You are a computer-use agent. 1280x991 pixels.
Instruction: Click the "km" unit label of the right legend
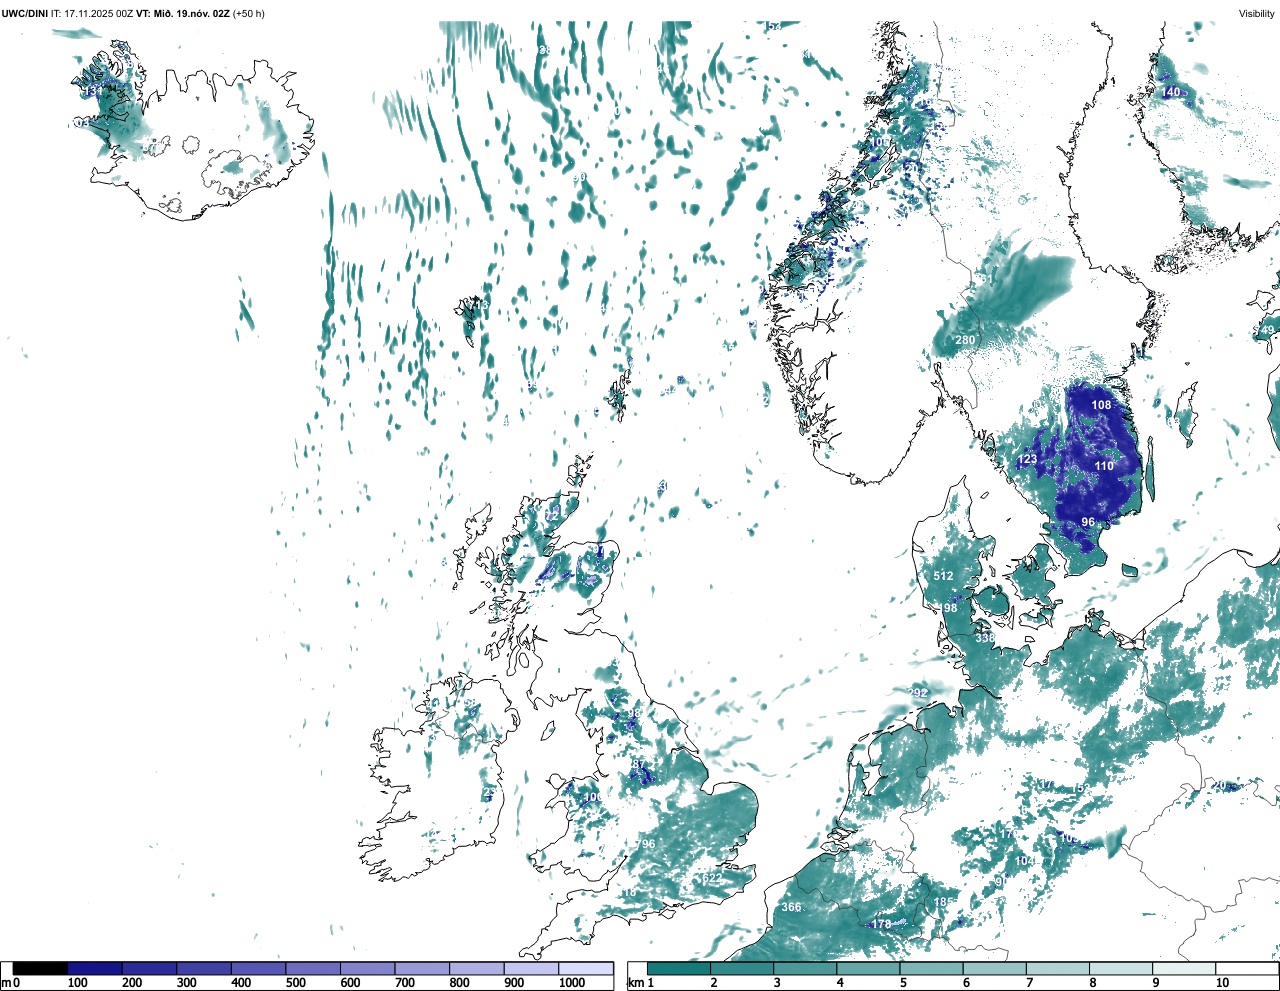coord(637,983)
